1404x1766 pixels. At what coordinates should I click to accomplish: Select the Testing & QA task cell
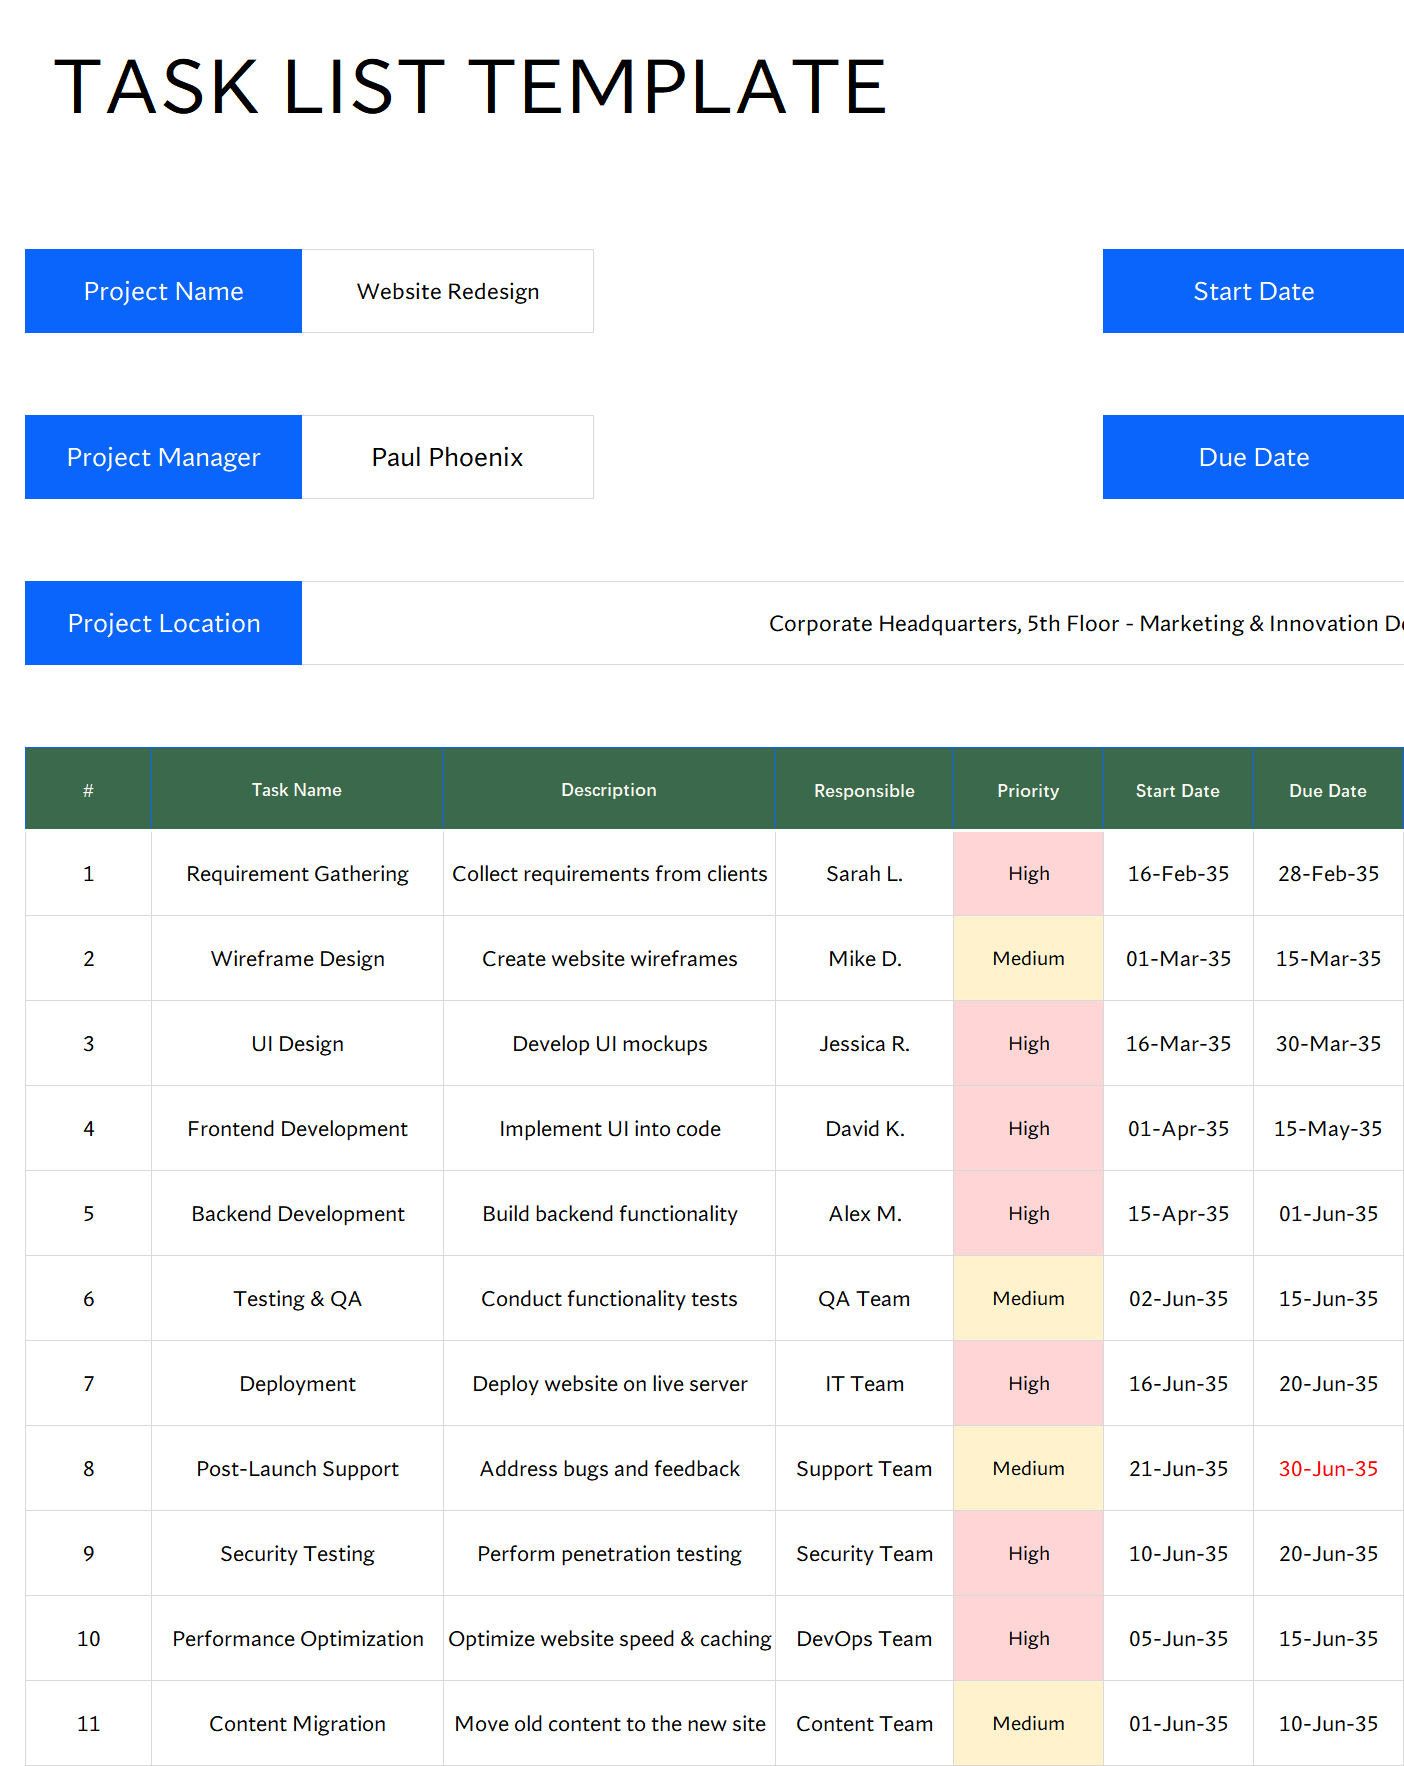point(297,1299)
